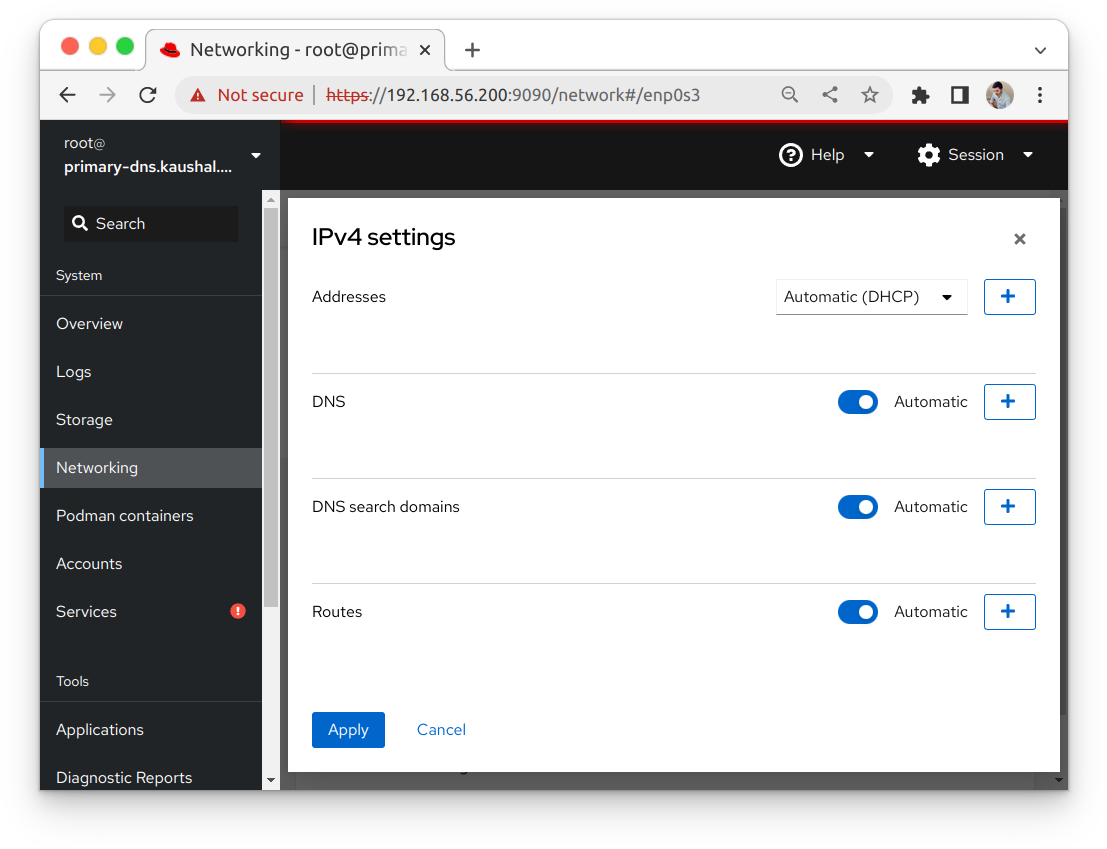1107x849 pixels.
Task: Disable automatic DNS search domains
Action: [857, 507]
